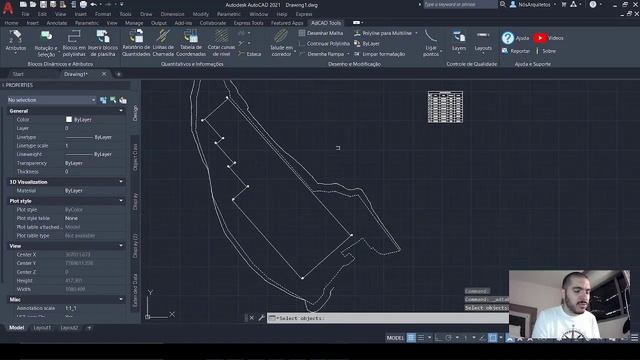640x360 pixels.
Task: Click the Save icon in quick access toolbar
Action: 43,4
